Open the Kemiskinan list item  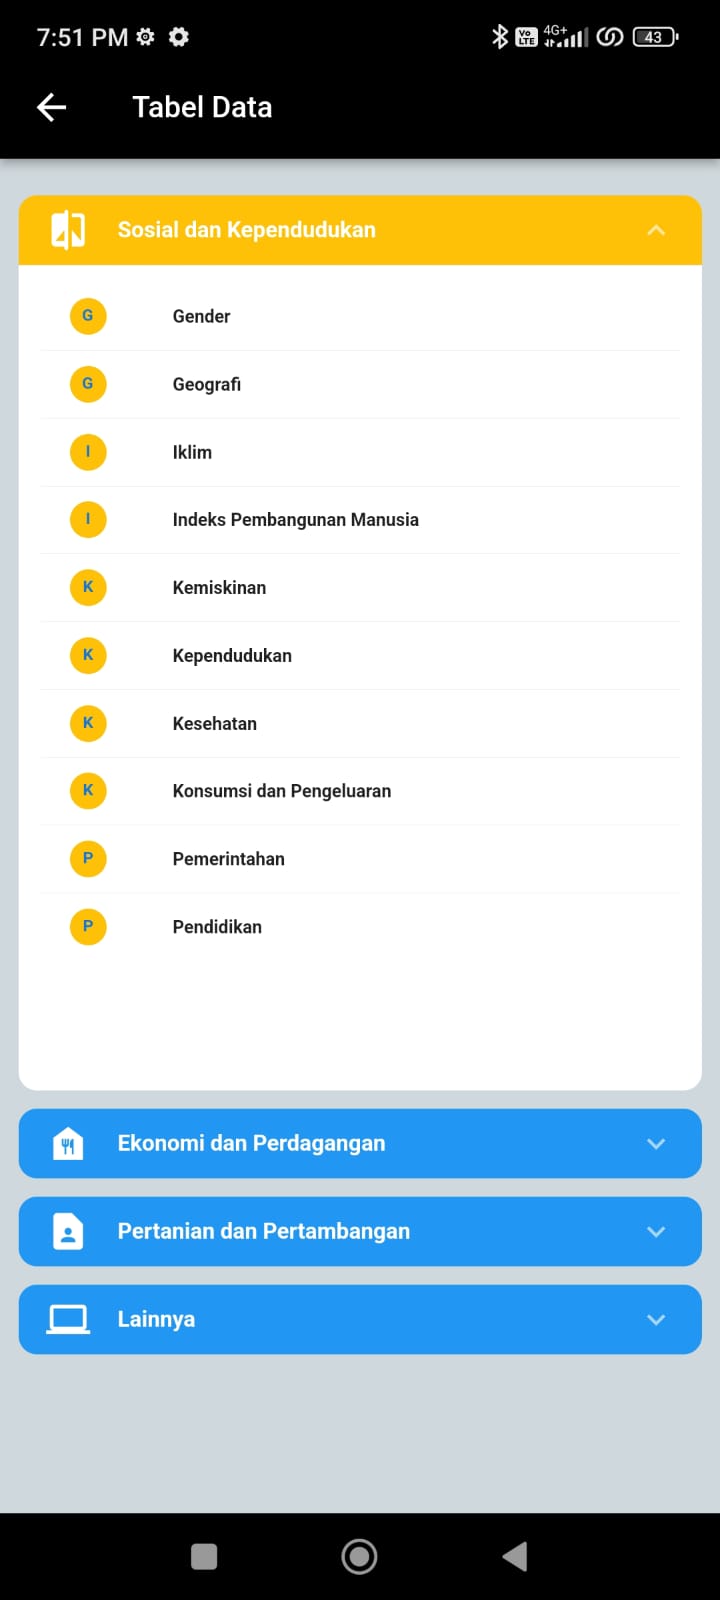pos(219,588)
